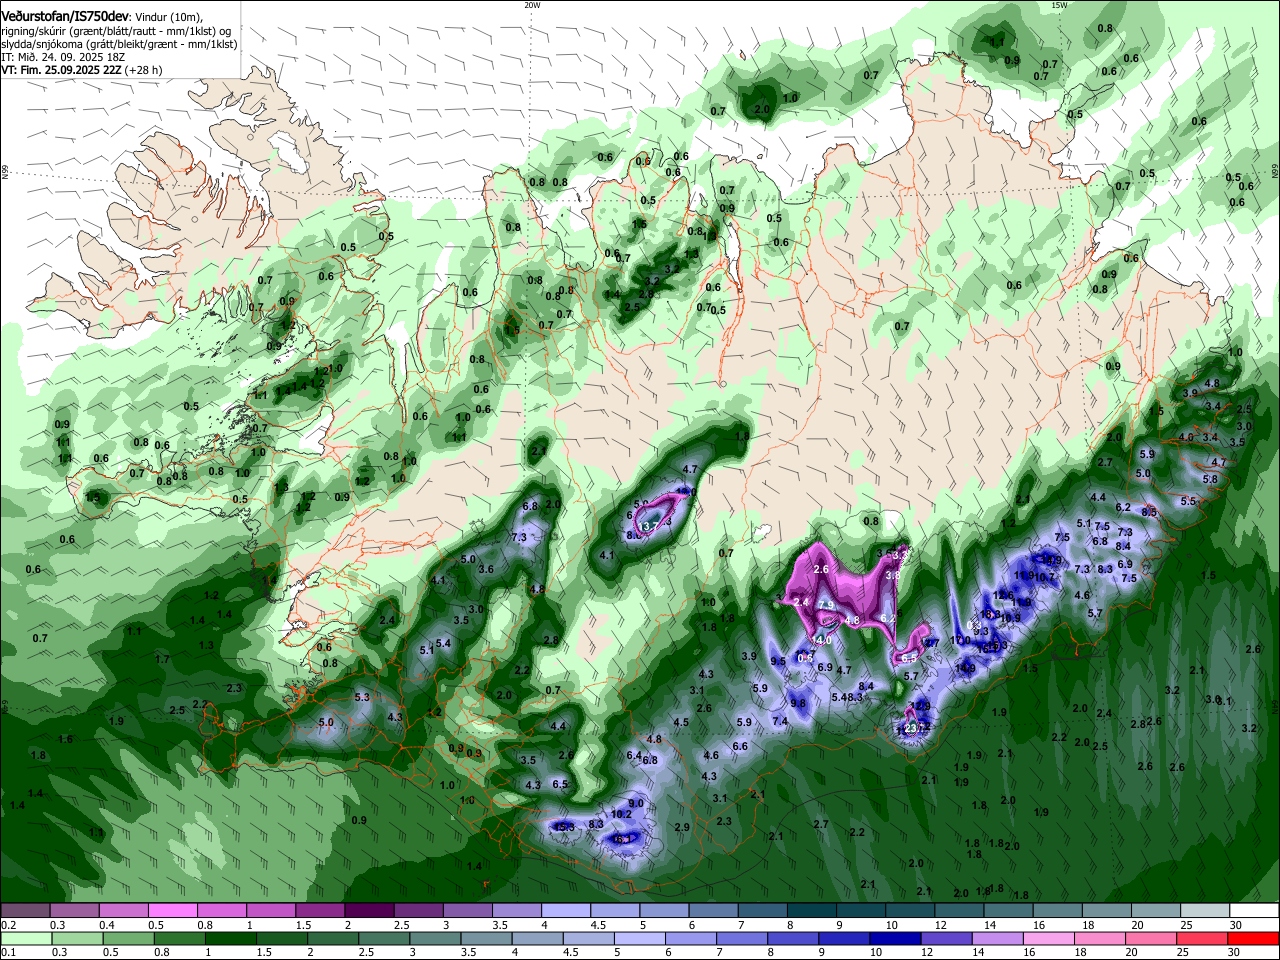This screenshot has height=960, width=1280.
Task: Select the white 30 swatch in the top legend row
Action: (x=1255, y=910)
